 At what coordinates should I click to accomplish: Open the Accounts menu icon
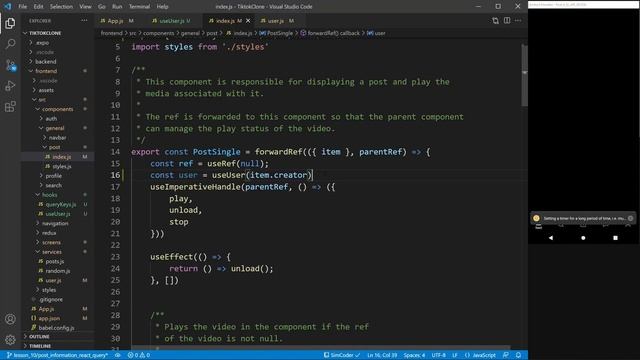pyautogui.click(x=10, y=319)
